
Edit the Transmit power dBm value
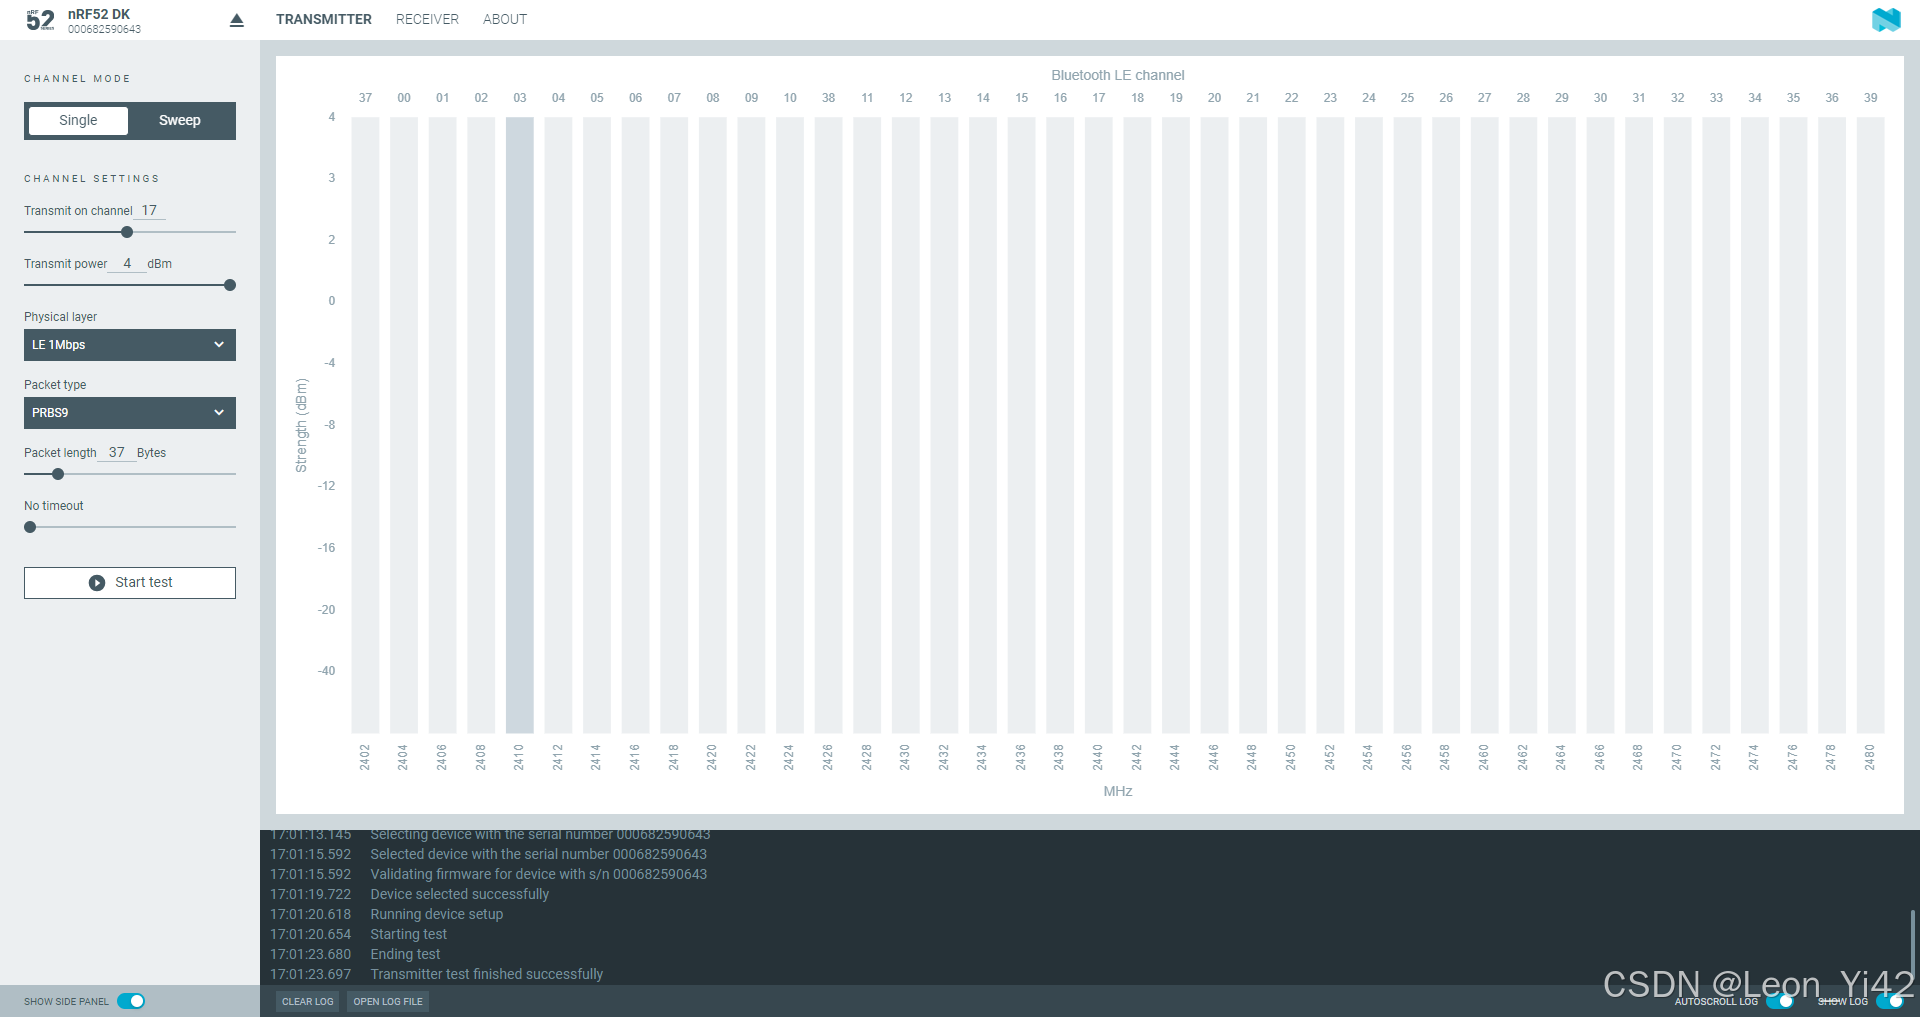(127, 263)
